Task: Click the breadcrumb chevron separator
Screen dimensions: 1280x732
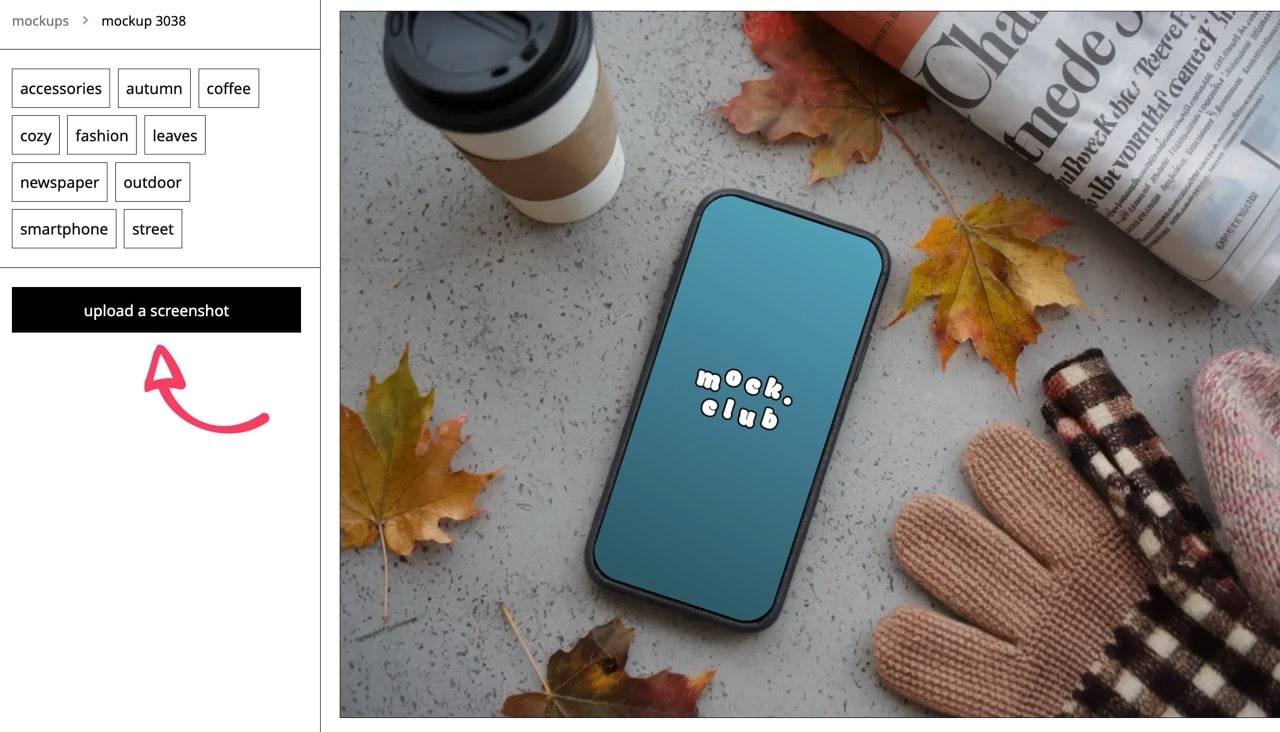Action: click(85, 21)
